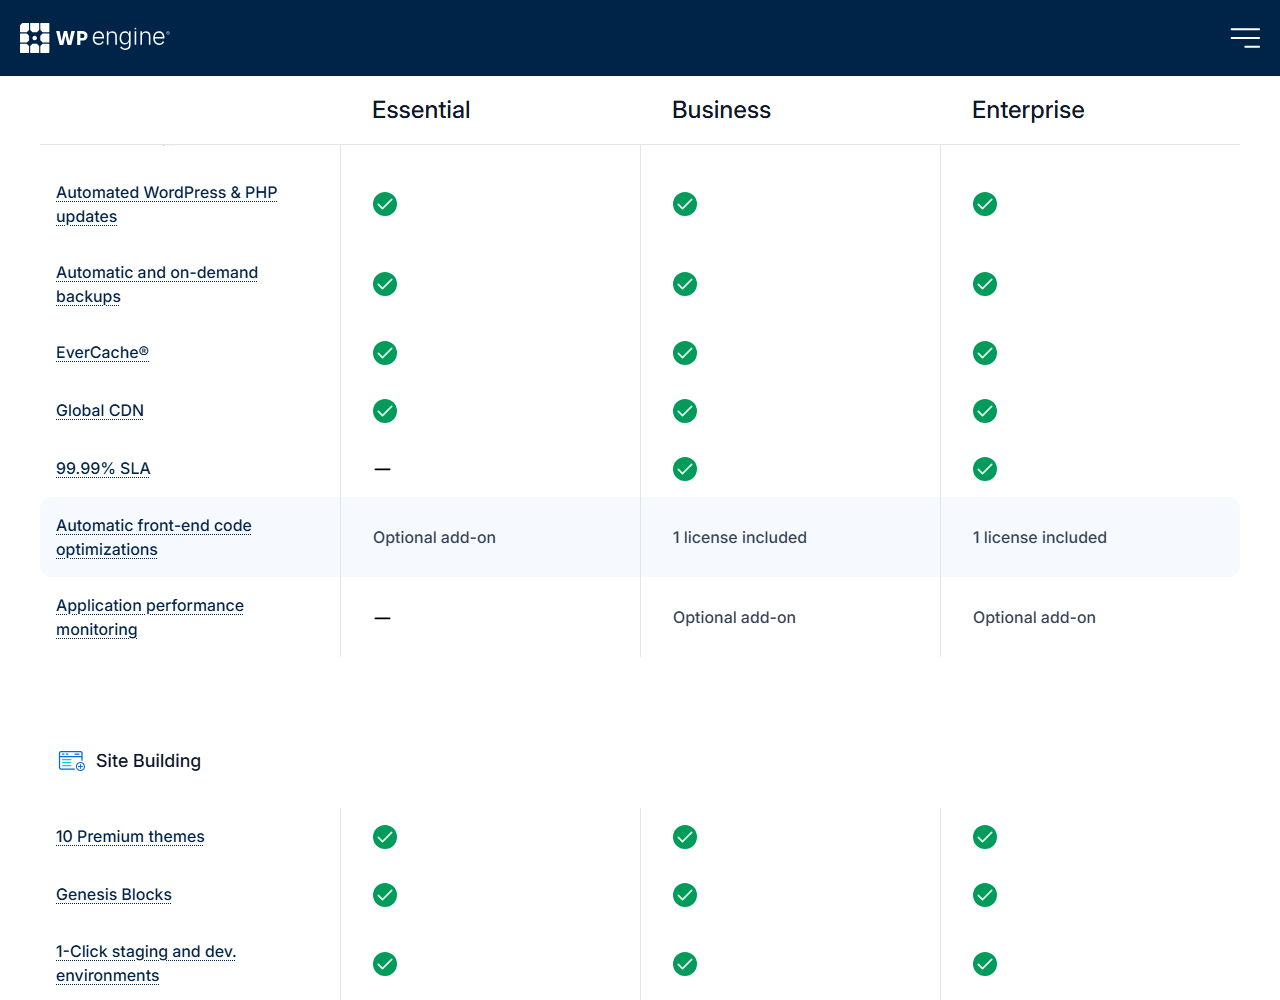Viewport: 1280px width, 1000px height.
Task: Open the 99.99% SLA feature link
Action: pos(103,469)
